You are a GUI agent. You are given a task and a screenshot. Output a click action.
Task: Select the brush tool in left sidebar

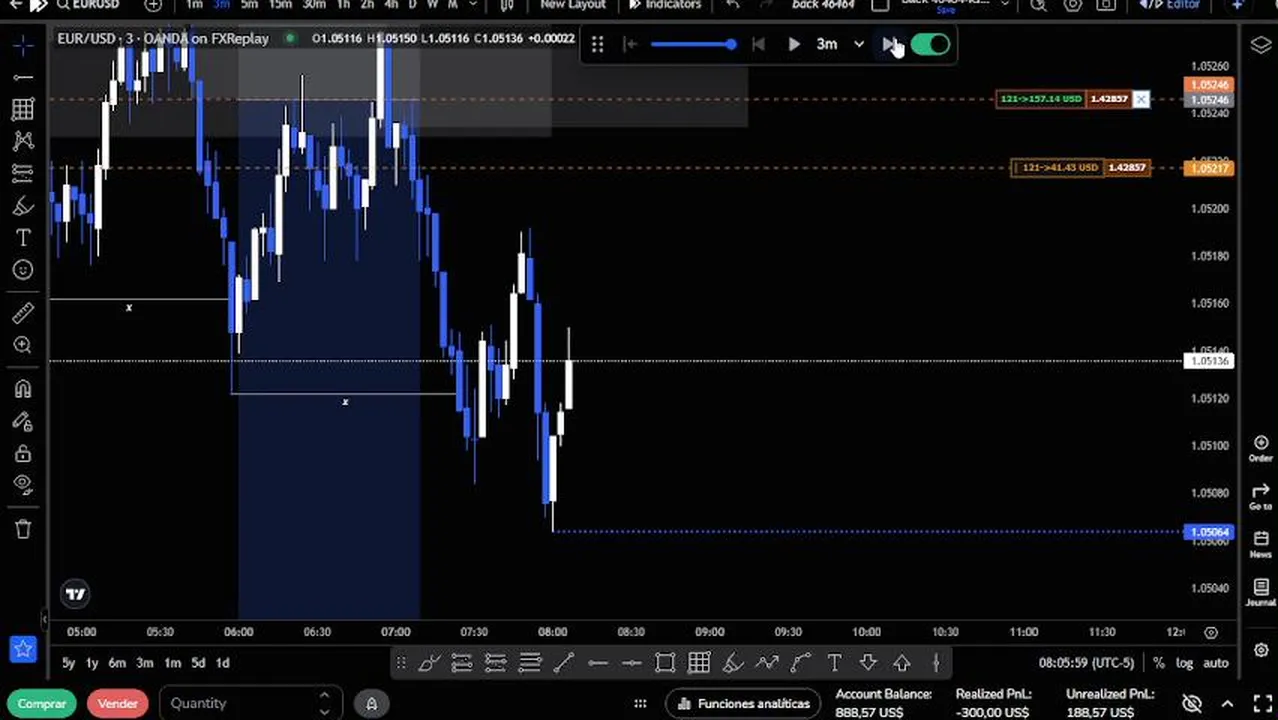coord(23,206)
